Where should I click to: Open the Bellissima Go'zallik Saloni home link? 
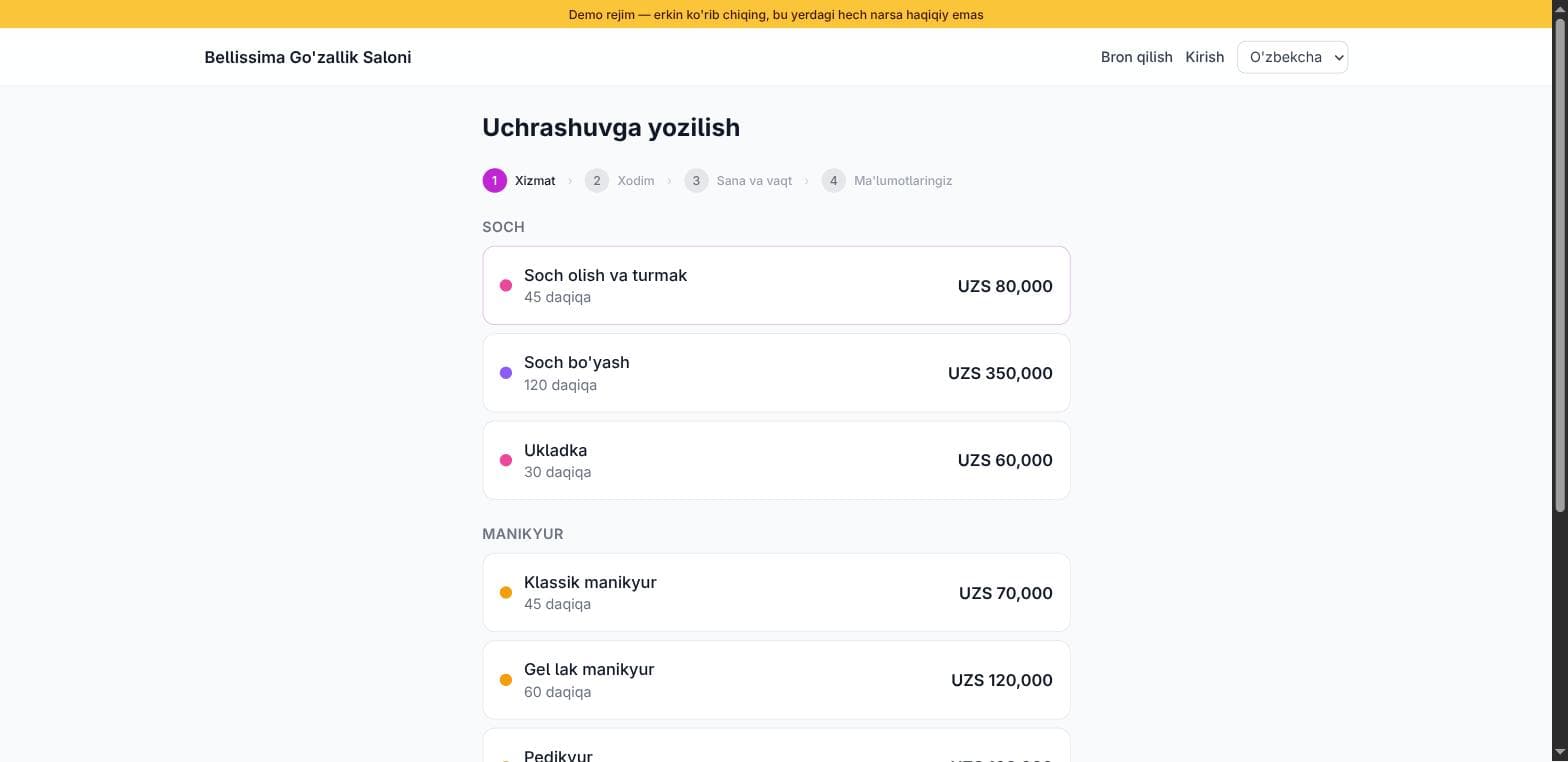(307, 57)
